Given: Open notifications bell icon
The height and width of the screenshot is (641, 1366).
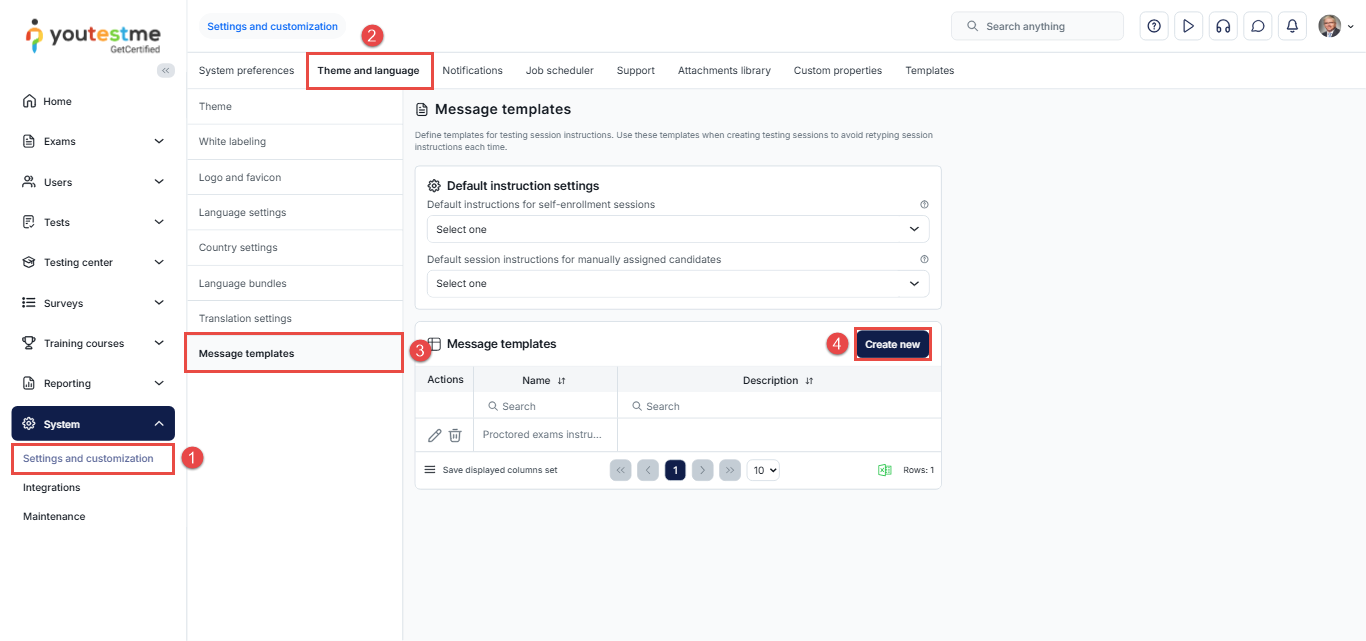Looking at the screenshot, I should [1292, 26].
